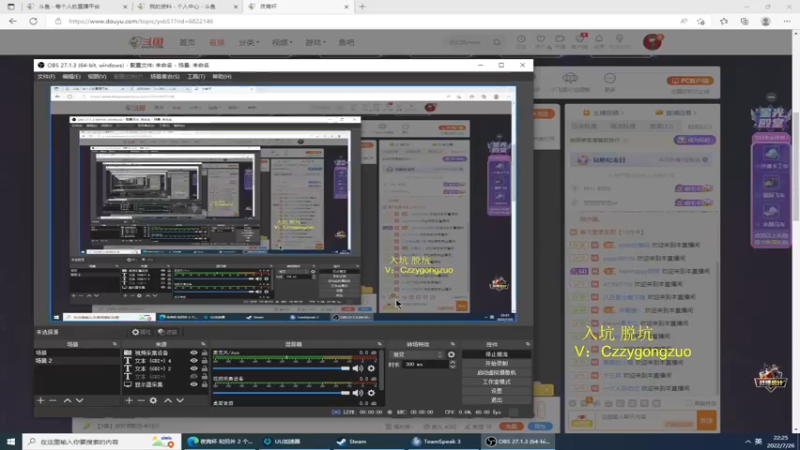Remove selected source with minus icon

141,401
